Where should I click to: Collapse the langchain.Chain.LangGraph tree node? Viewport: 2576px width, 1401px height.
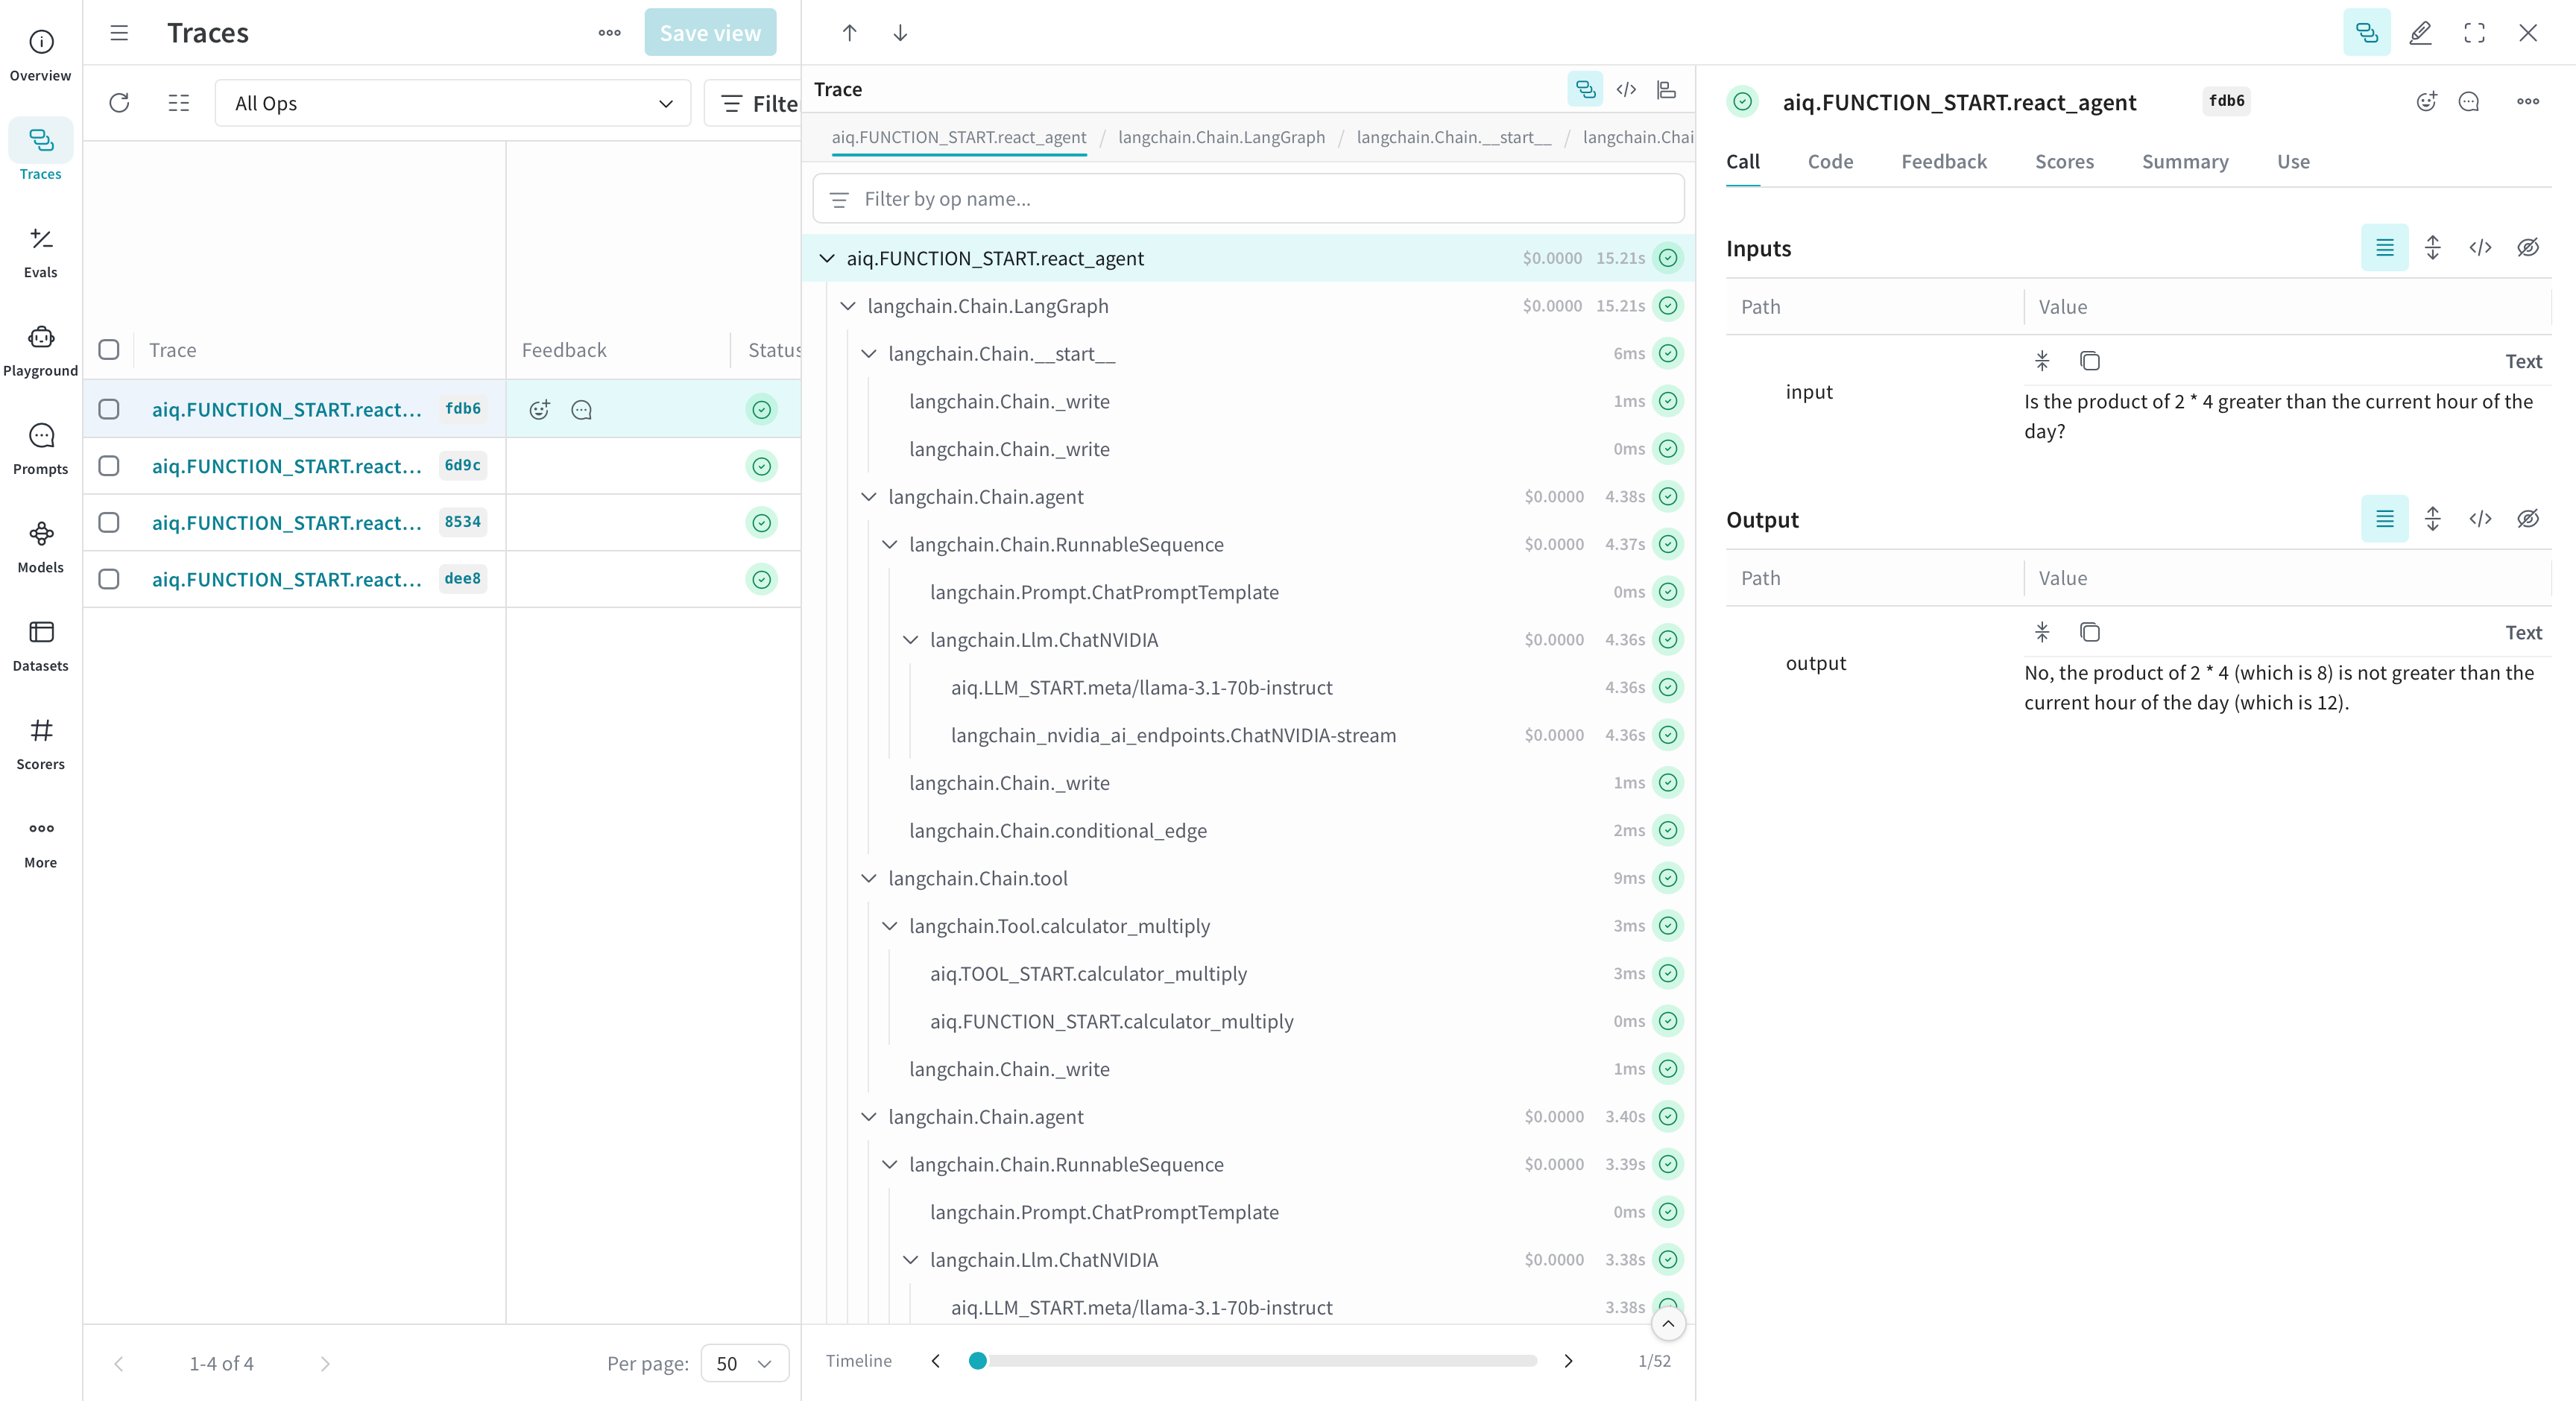click(x=849, y=306)
